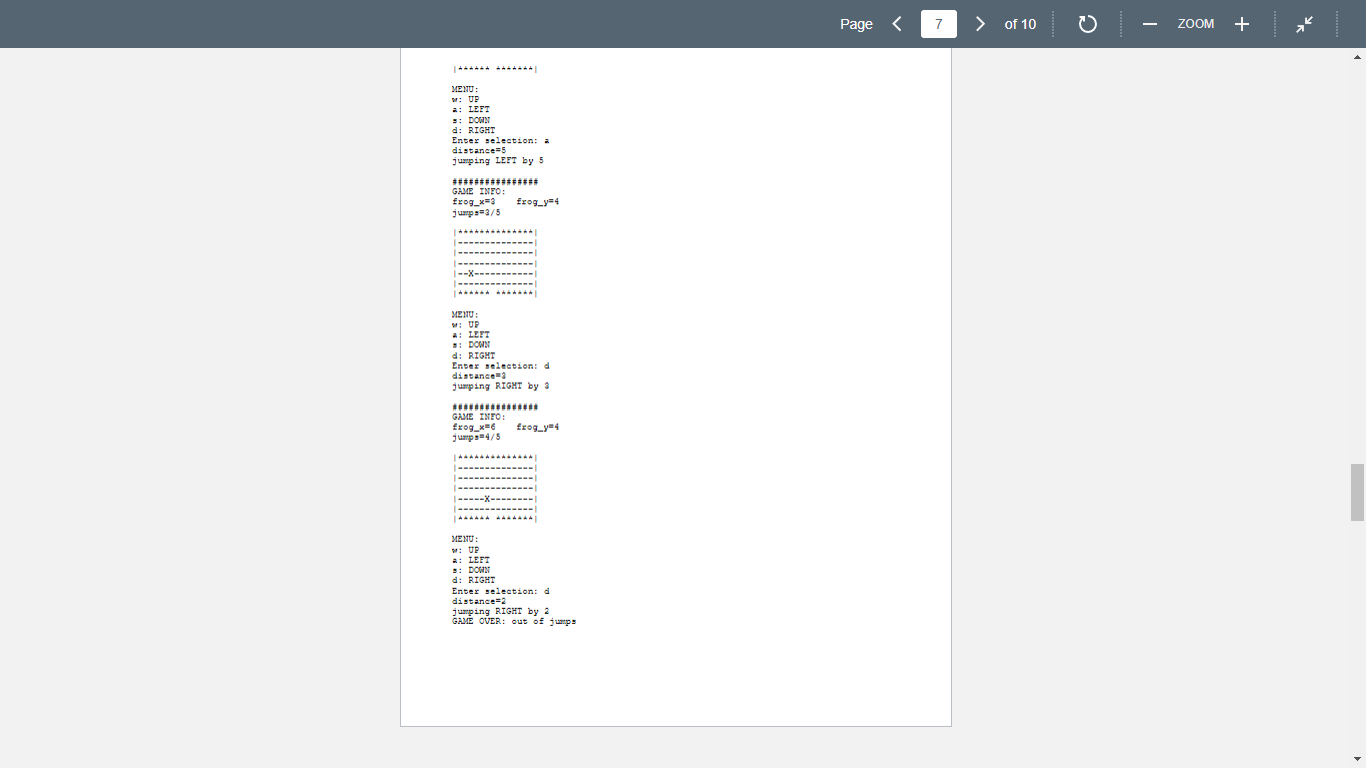Click the ZOOM label in toolbar
This screenshot has width=1366, height=768.
coord(1196,24)
